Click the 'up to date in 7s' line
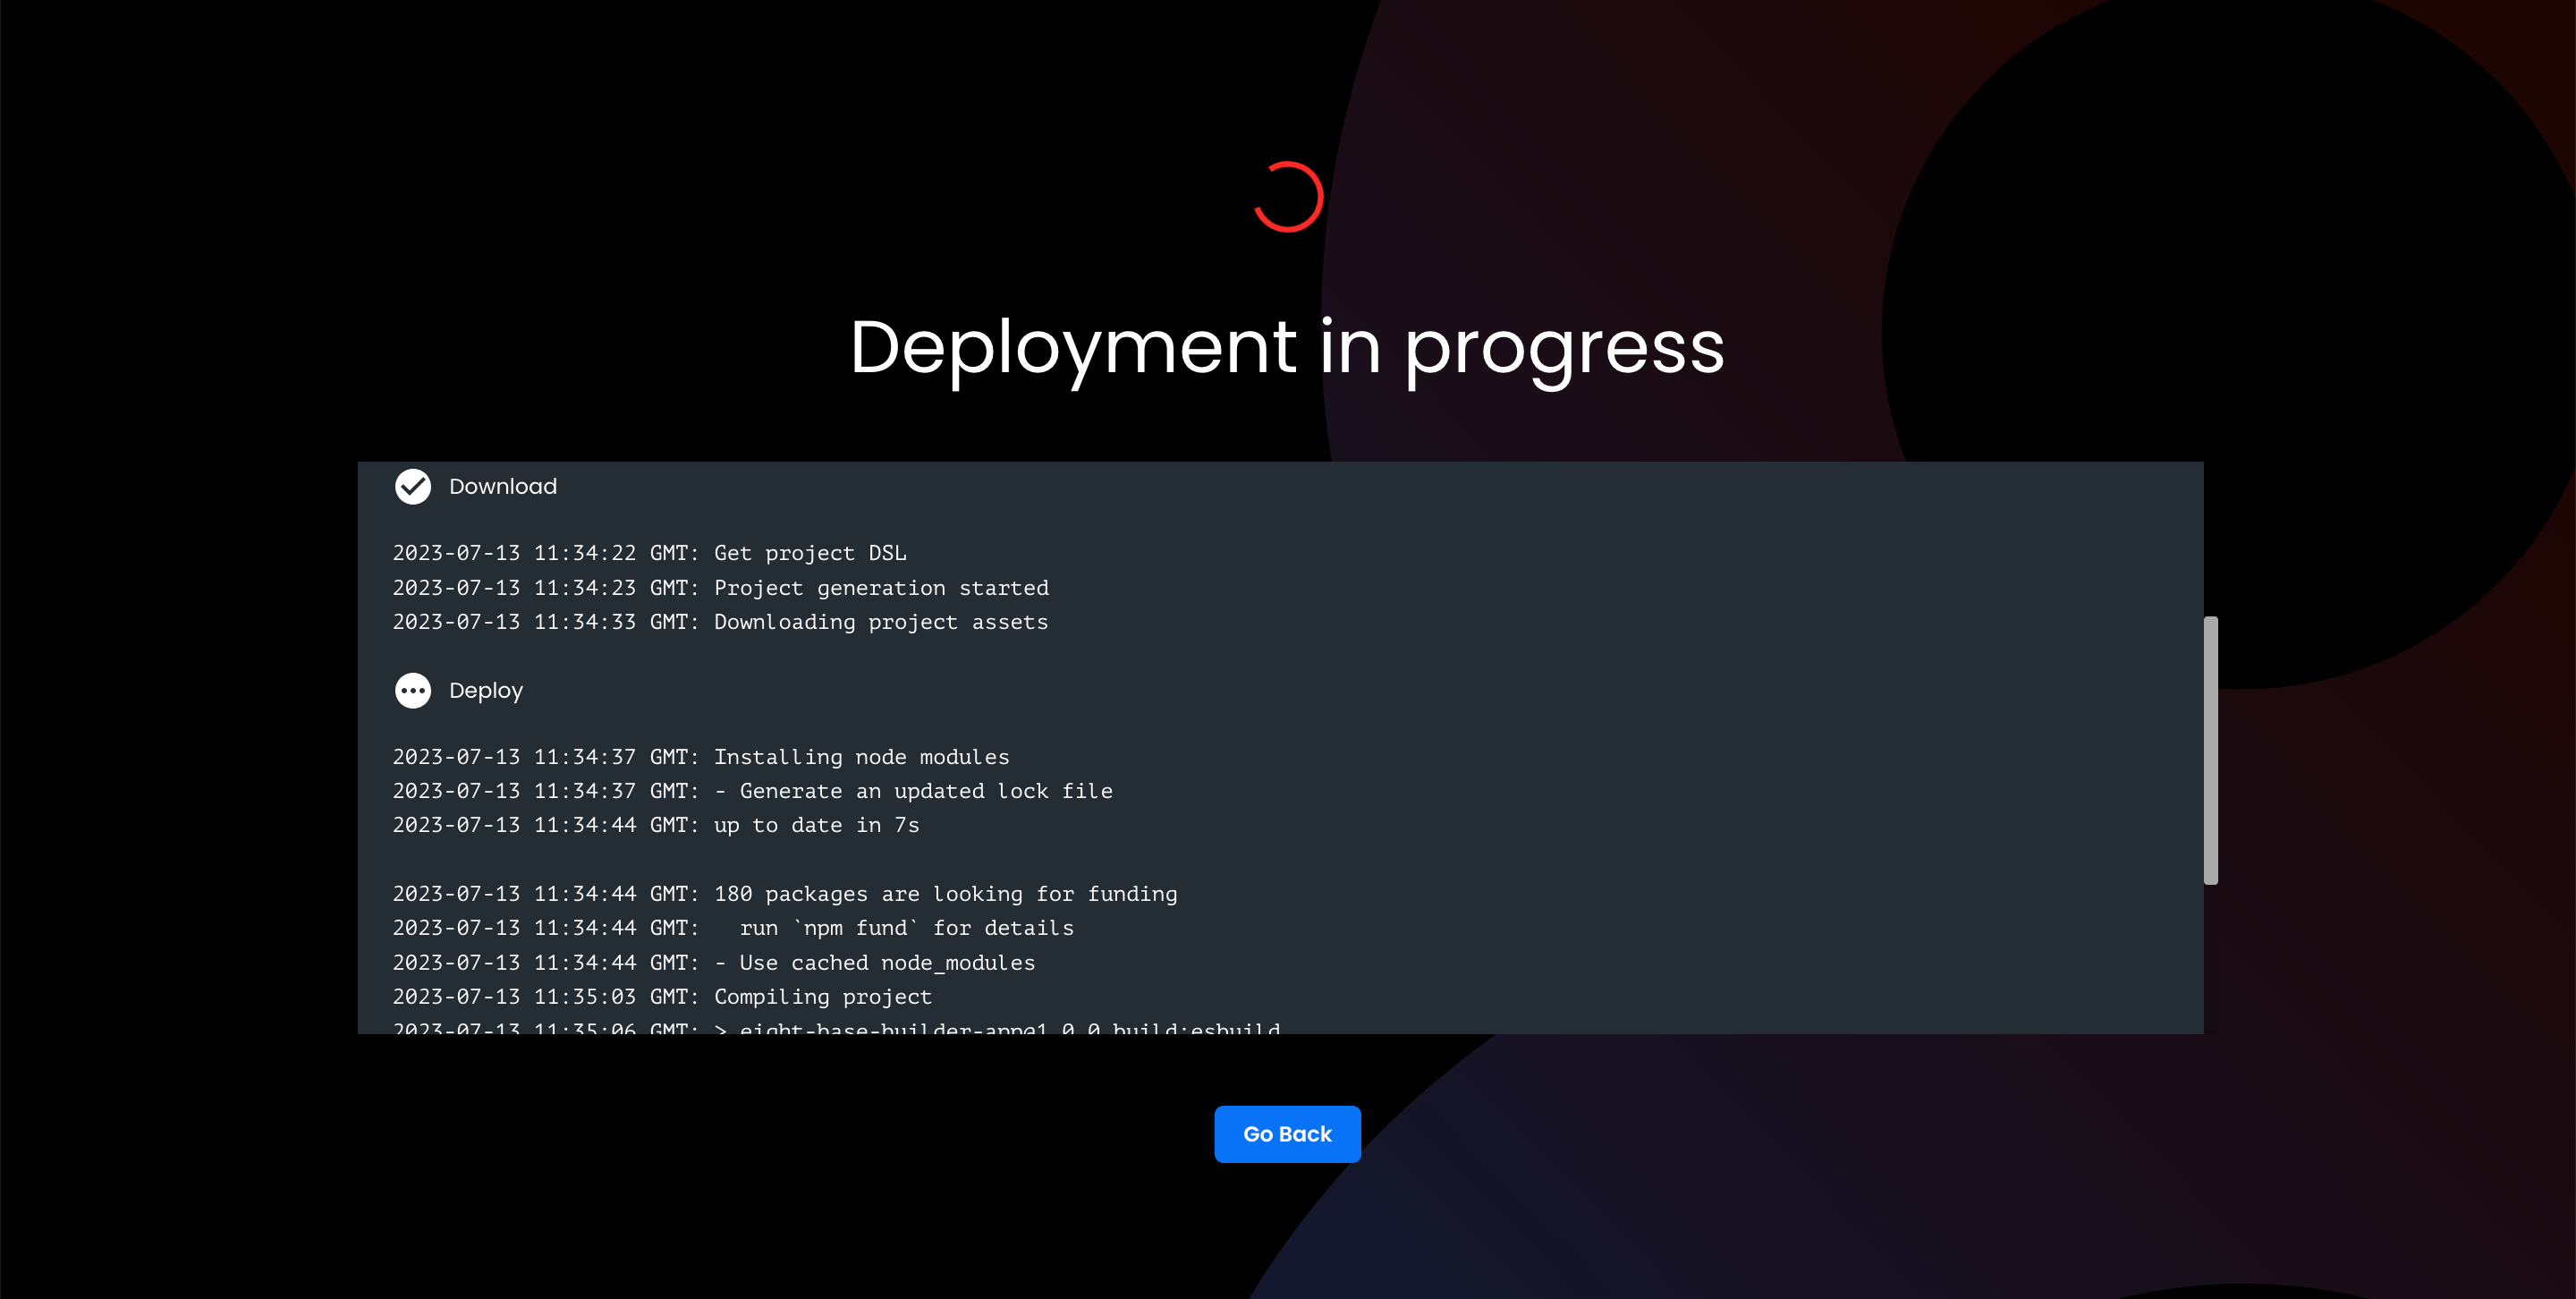The image size is (2576, 1299). (816, 825)
